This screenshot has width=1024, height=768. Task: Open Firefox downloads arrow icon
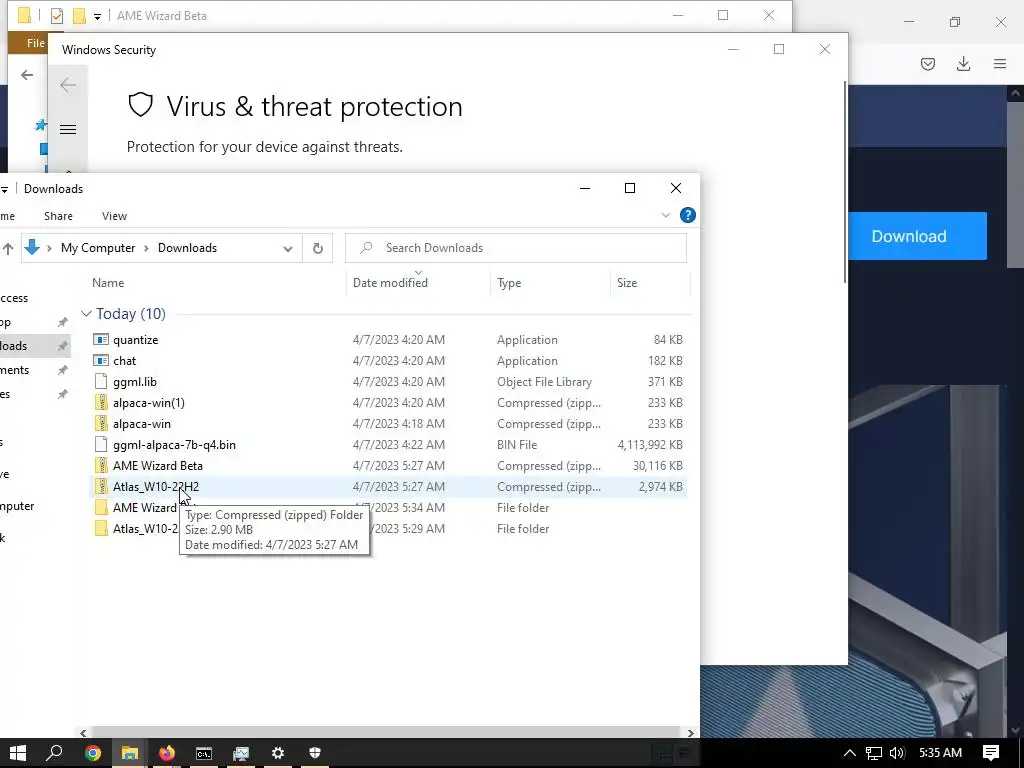coord(963,63)
